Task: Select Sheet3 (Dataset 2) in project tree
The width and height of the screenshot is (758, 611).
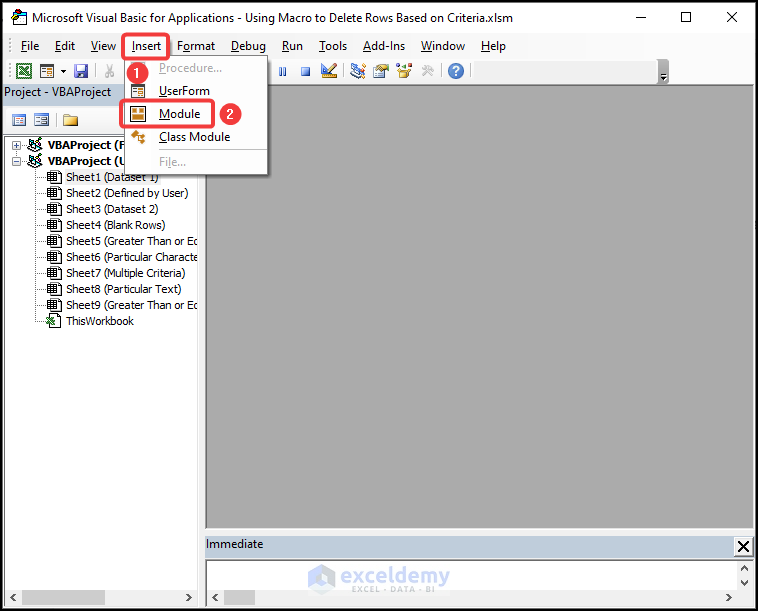Action: point(112,209)
